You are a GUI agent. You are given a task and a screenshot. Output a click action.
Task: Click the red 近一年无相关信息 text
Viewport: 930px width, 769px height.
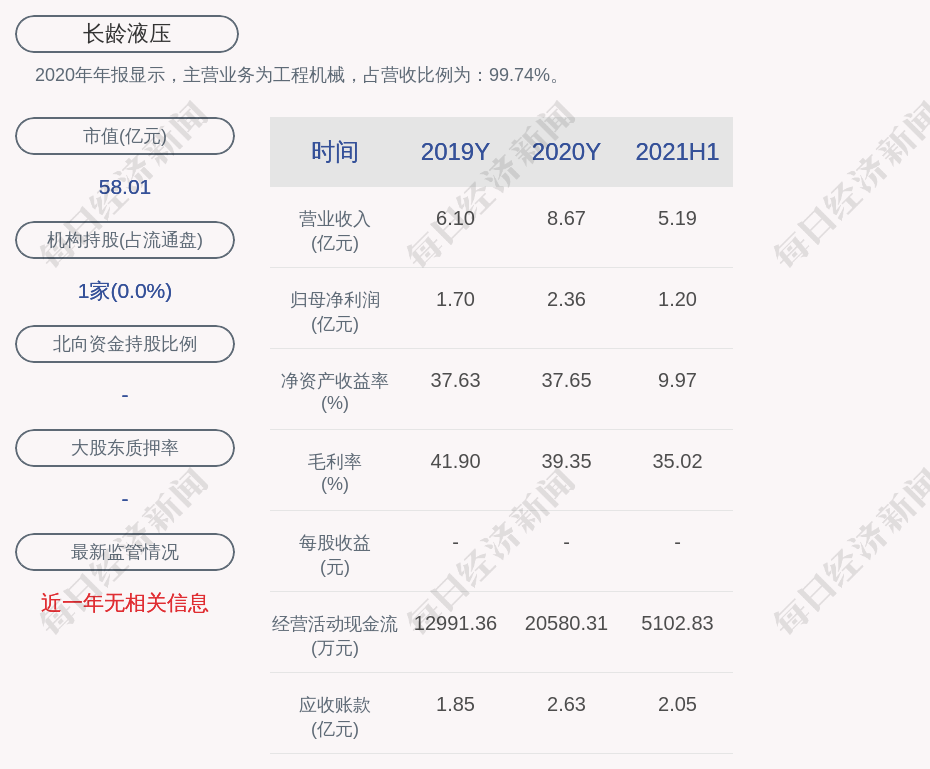point(125,603)
